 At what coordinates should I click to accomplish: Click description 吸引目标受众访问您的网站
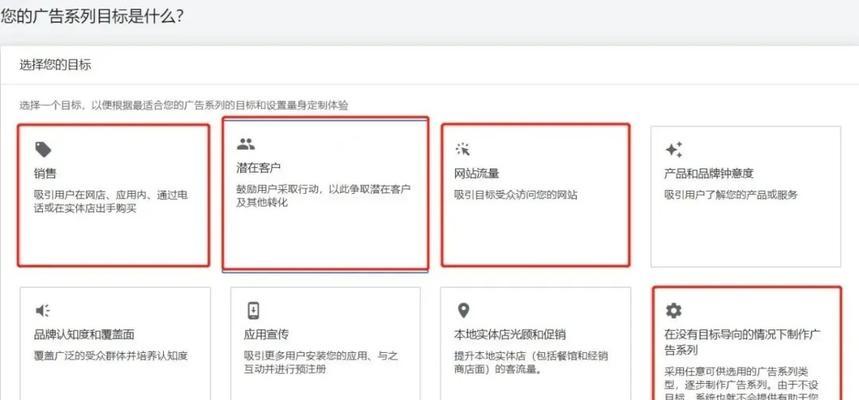pos(516,195)
